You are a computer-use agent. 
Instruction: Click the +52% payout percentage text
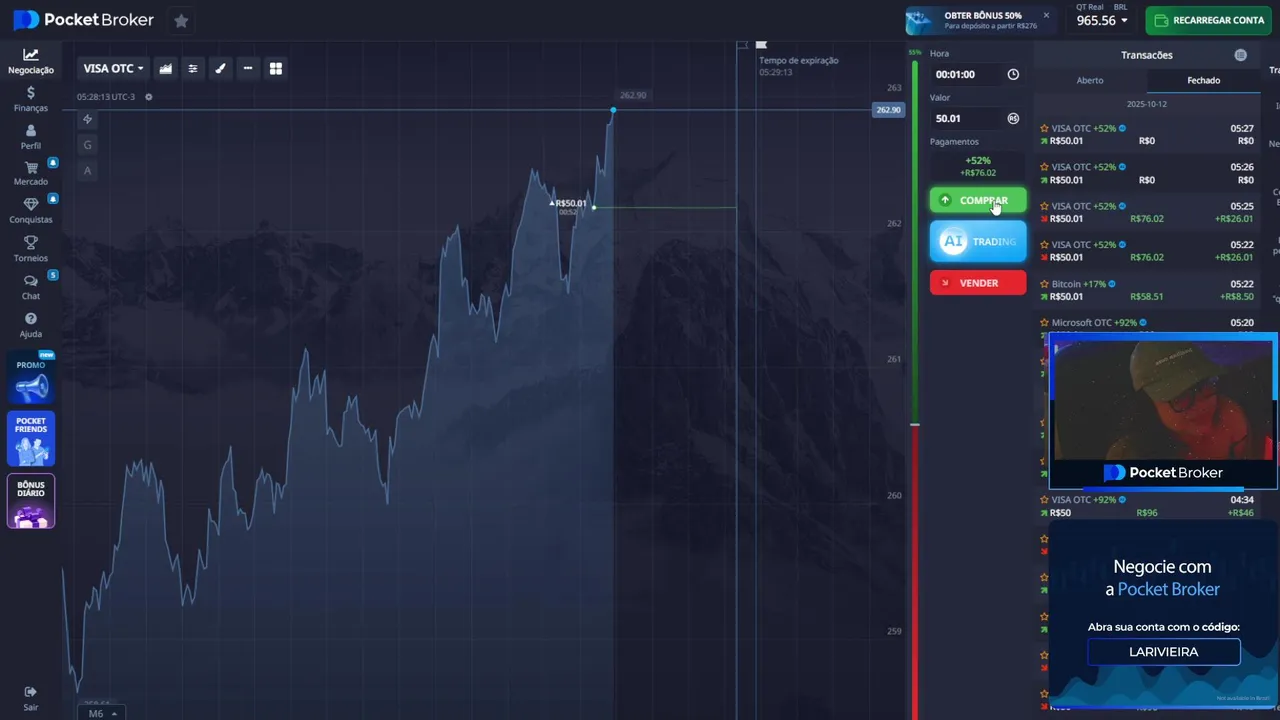(977, 160)
